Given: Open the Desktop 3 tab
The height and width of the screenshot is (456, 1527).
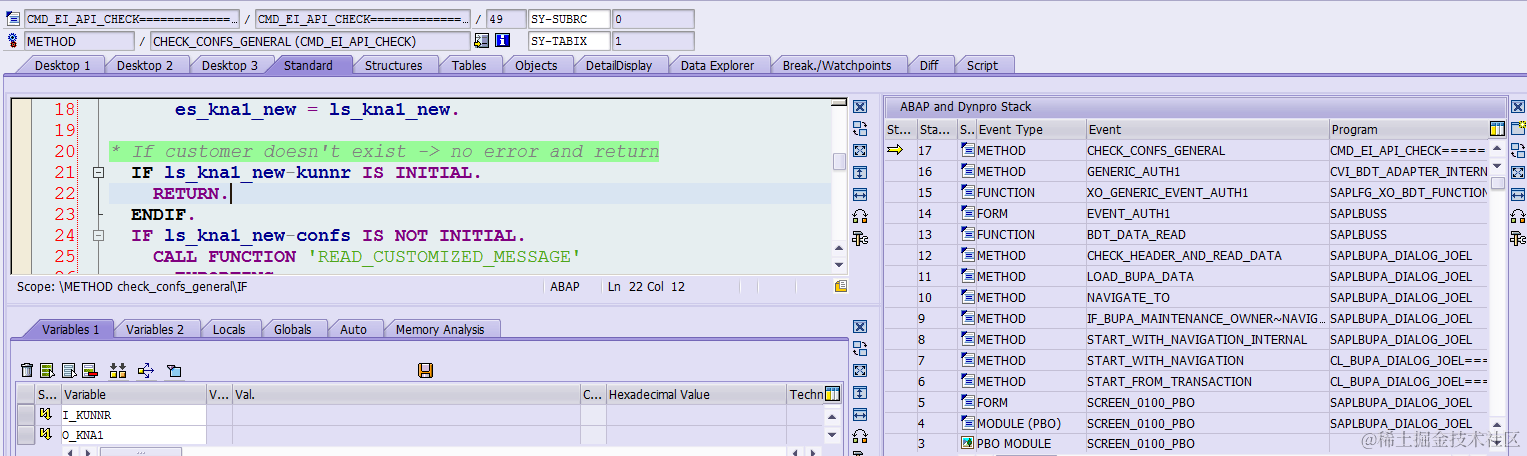Looking at the screenshot, I should click(230, 65).
